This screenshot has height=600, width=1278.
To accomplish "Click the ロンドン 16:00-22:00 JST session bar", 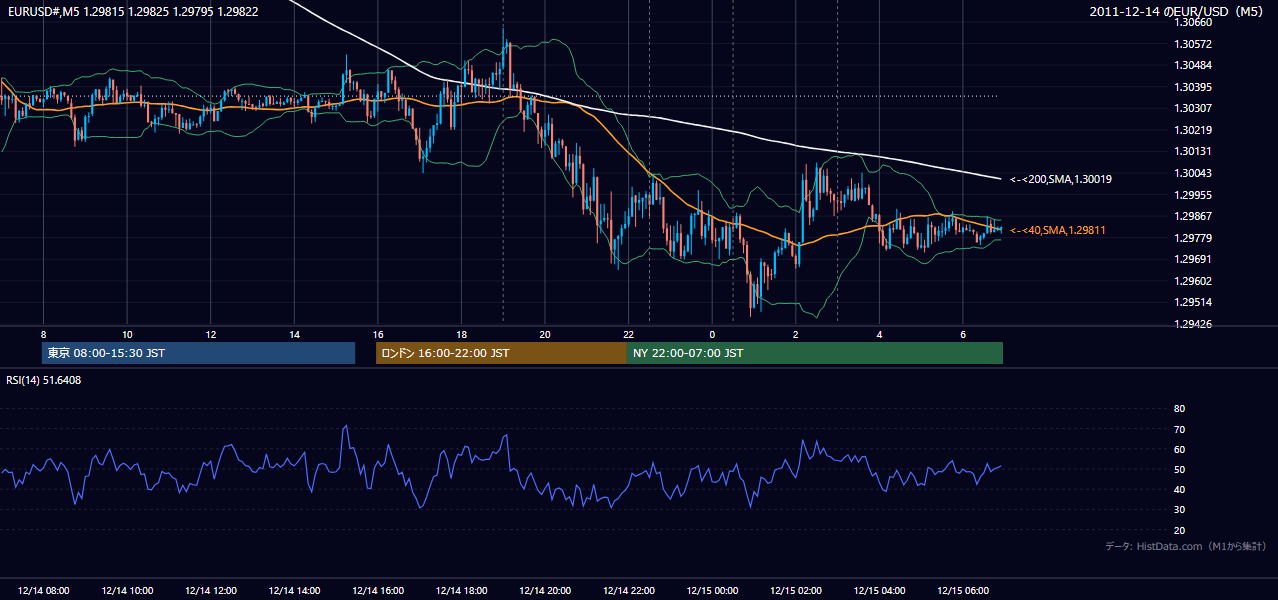I will point(501,353).
